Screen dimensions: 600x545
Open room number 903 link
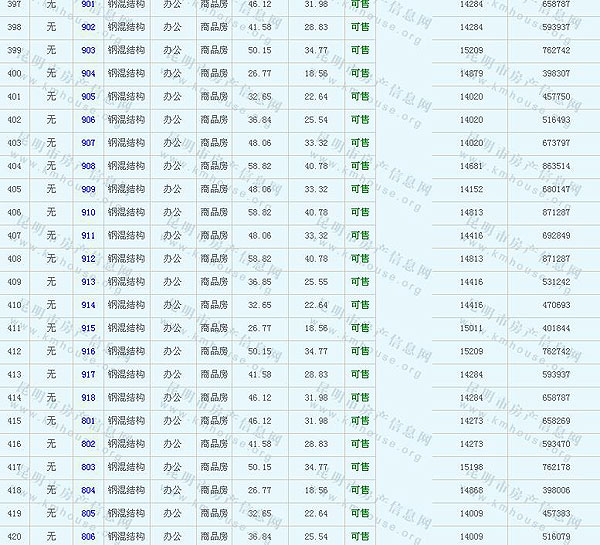[89, 50]
